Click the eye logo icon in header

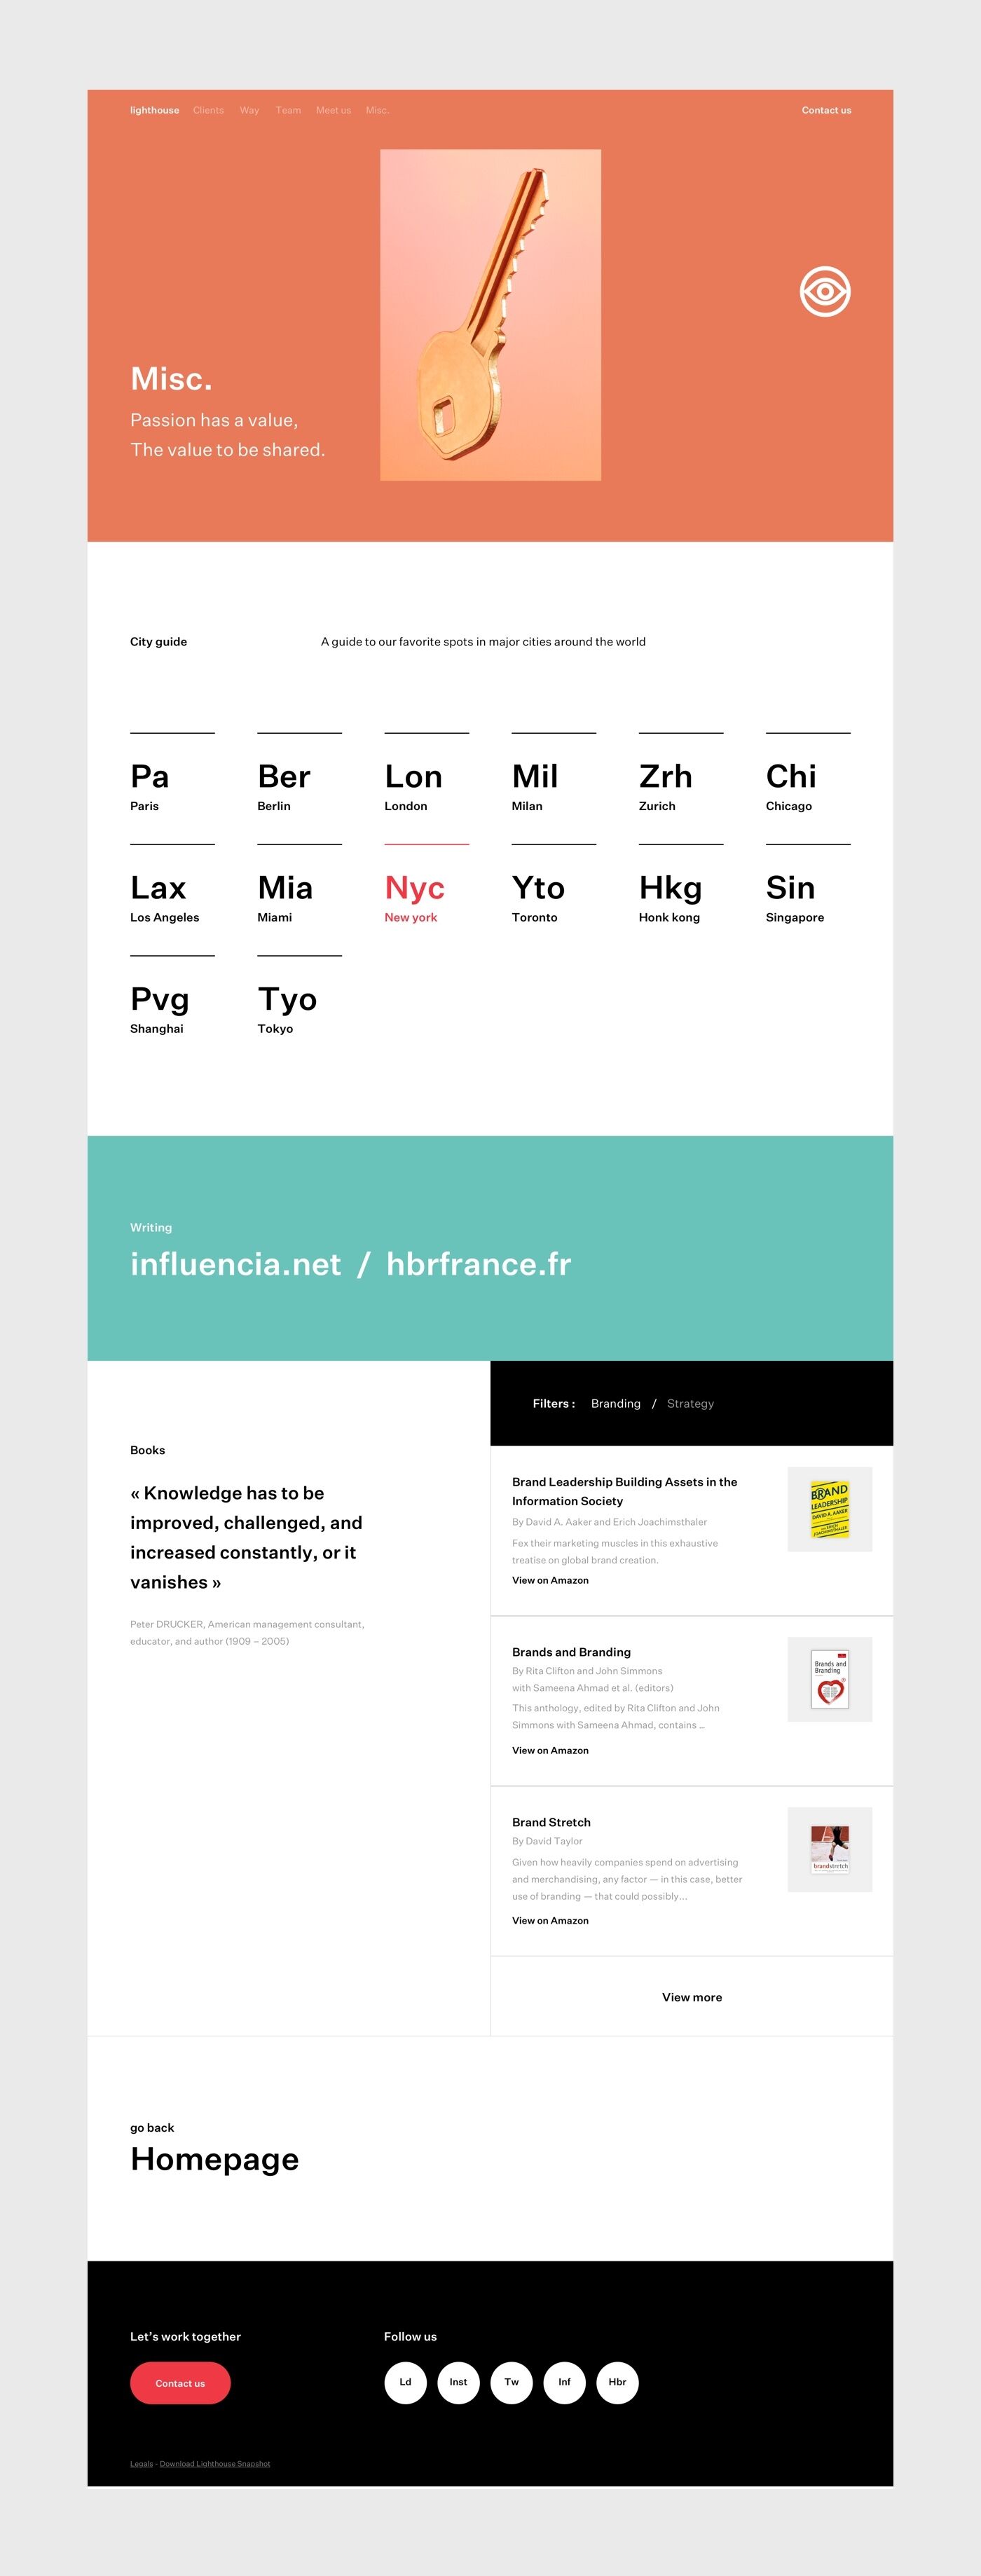(825, 292)
